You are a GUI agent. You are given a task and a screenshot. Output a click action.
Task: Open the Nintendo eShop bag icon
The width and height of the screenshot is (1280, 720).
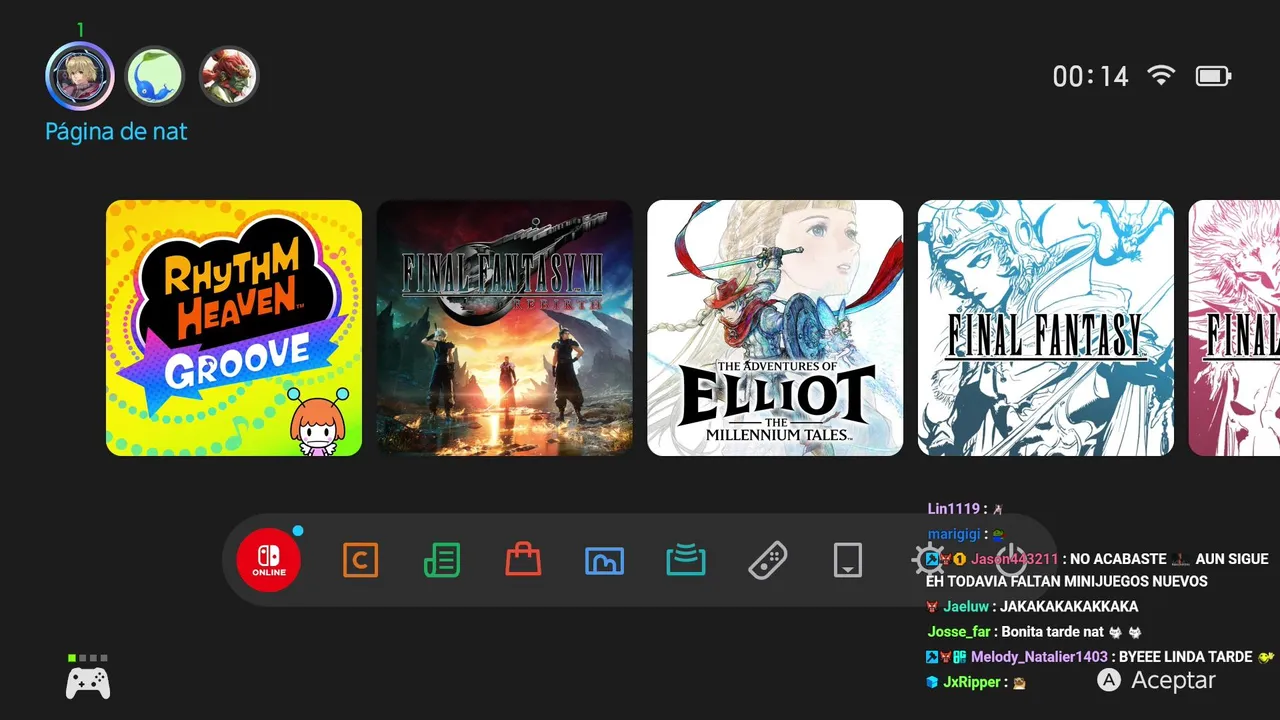(523, 560)
